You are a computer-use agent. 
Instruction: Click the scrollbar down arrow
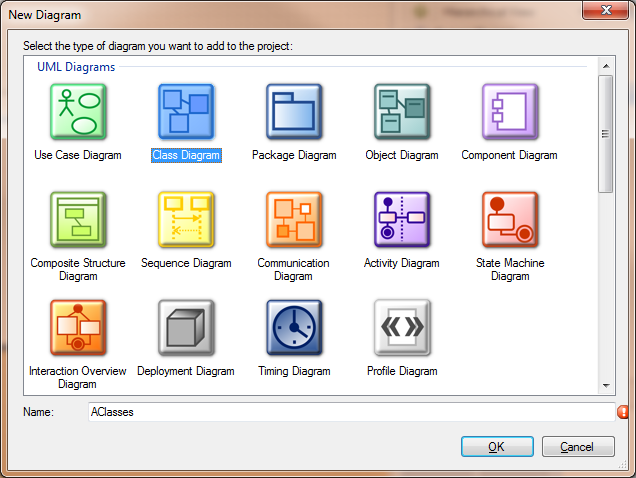click(x=606, y=385)
